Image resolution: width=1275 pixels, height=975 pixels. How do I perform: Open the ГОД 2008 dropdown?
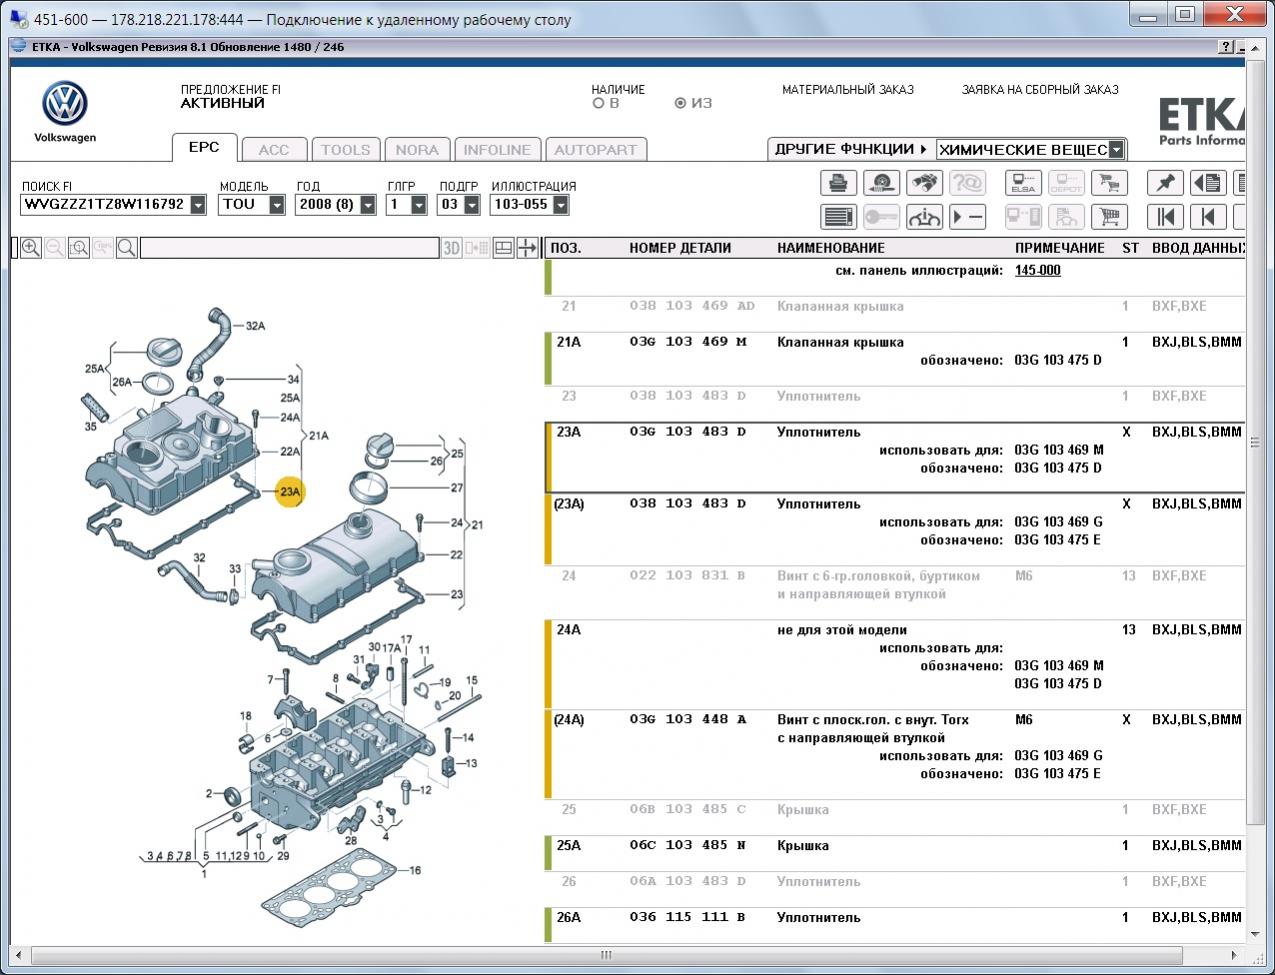point(368,204)
